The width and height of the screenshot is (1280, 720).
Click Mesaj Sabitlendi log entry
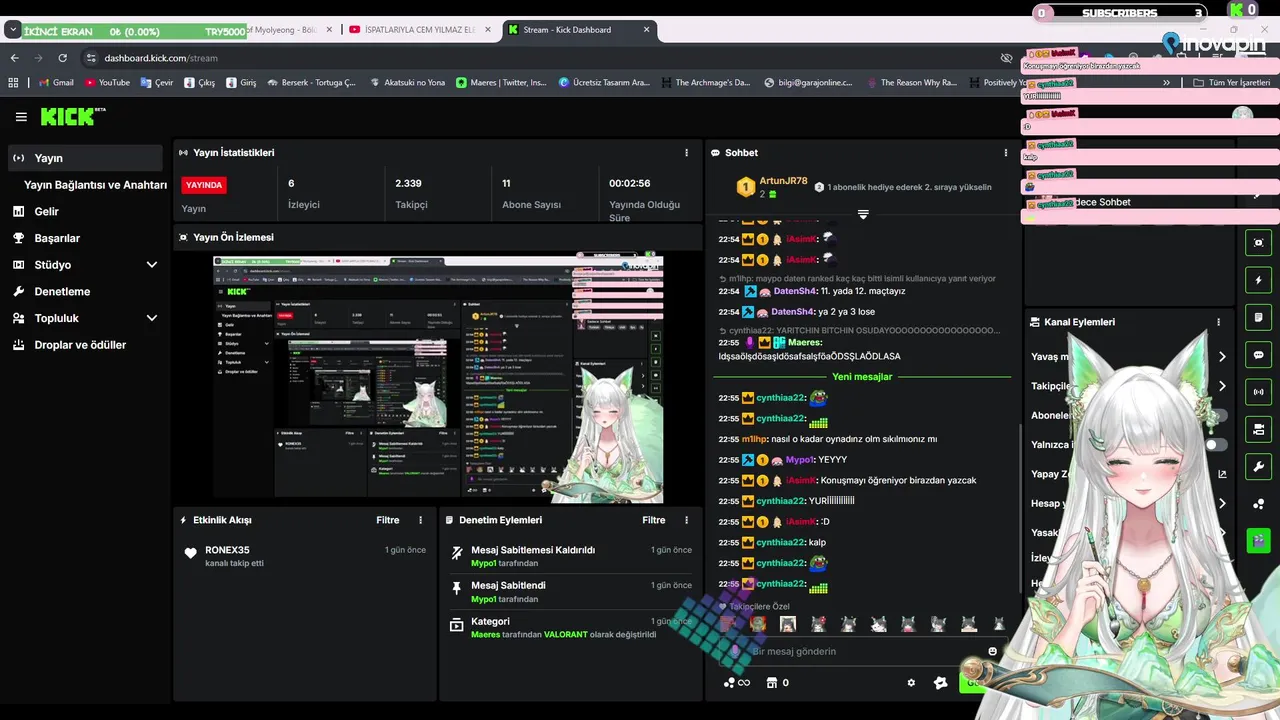(570, 592)
